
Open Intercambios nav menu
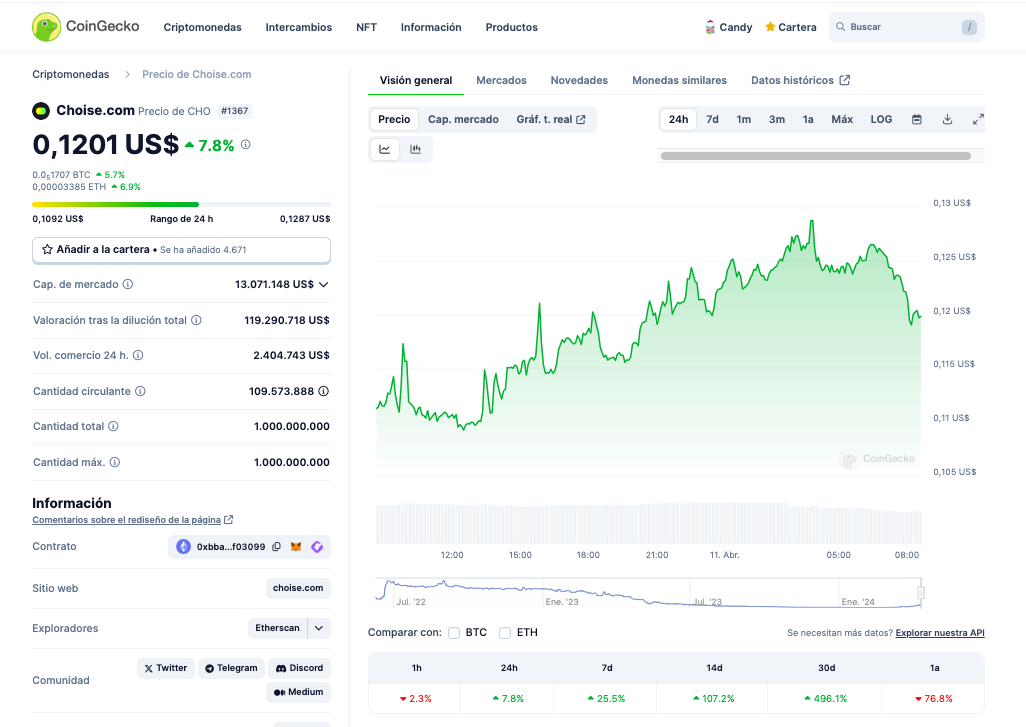298,27
